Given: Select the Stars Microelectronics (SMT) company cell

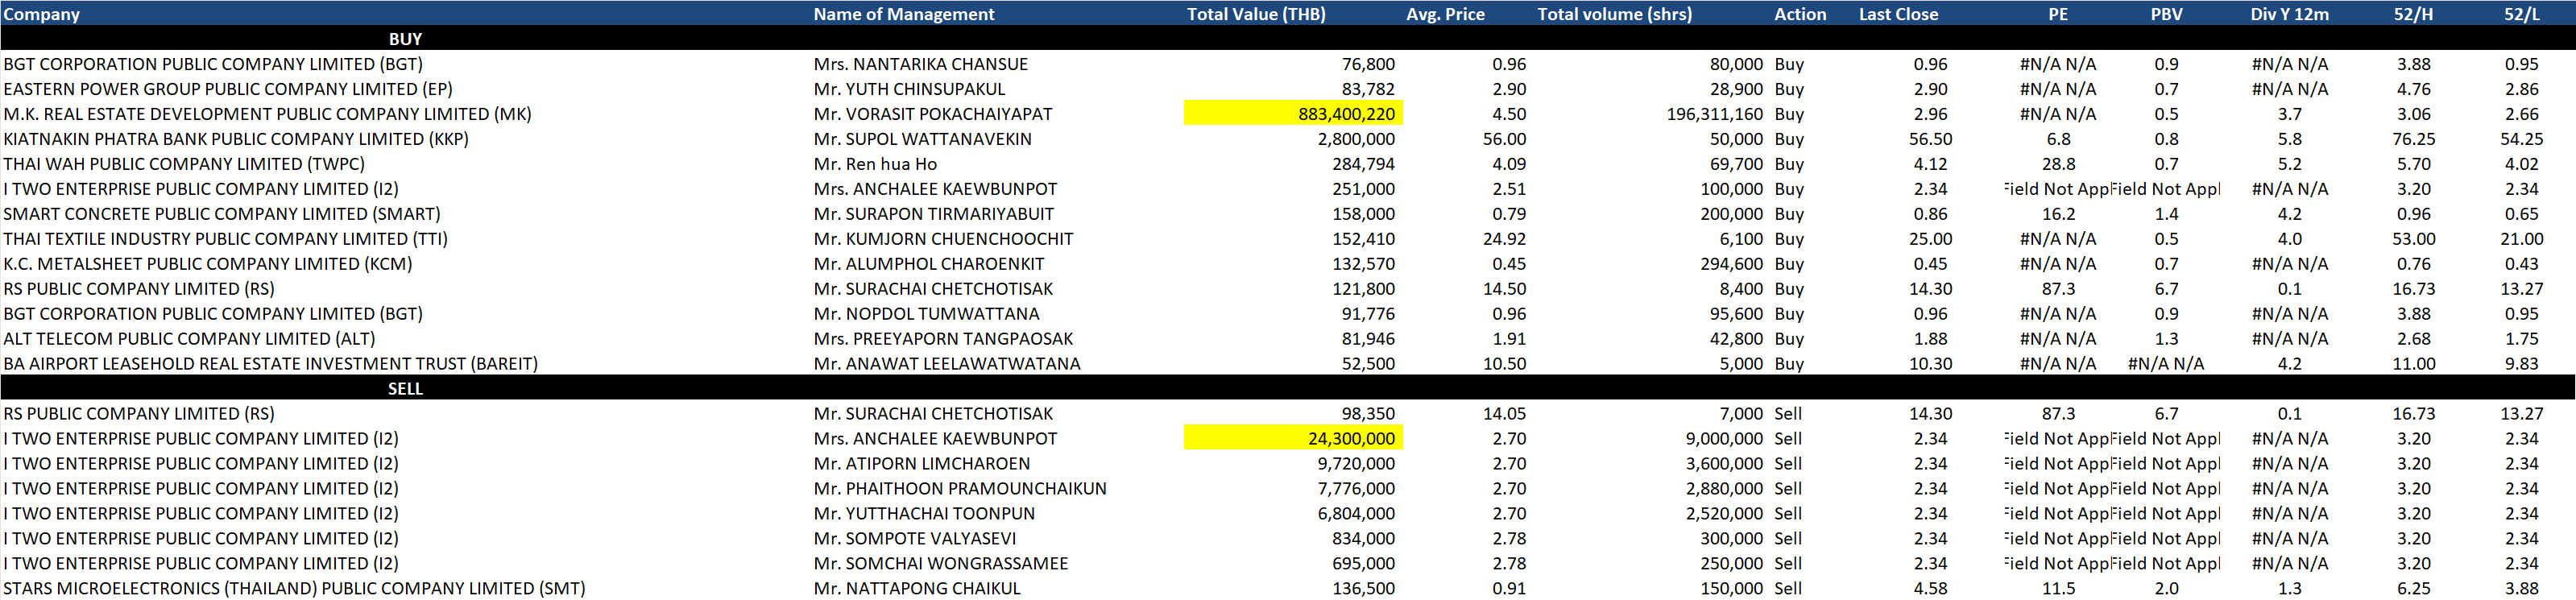Looking at the screenshot, I should [x=294, y=589].
